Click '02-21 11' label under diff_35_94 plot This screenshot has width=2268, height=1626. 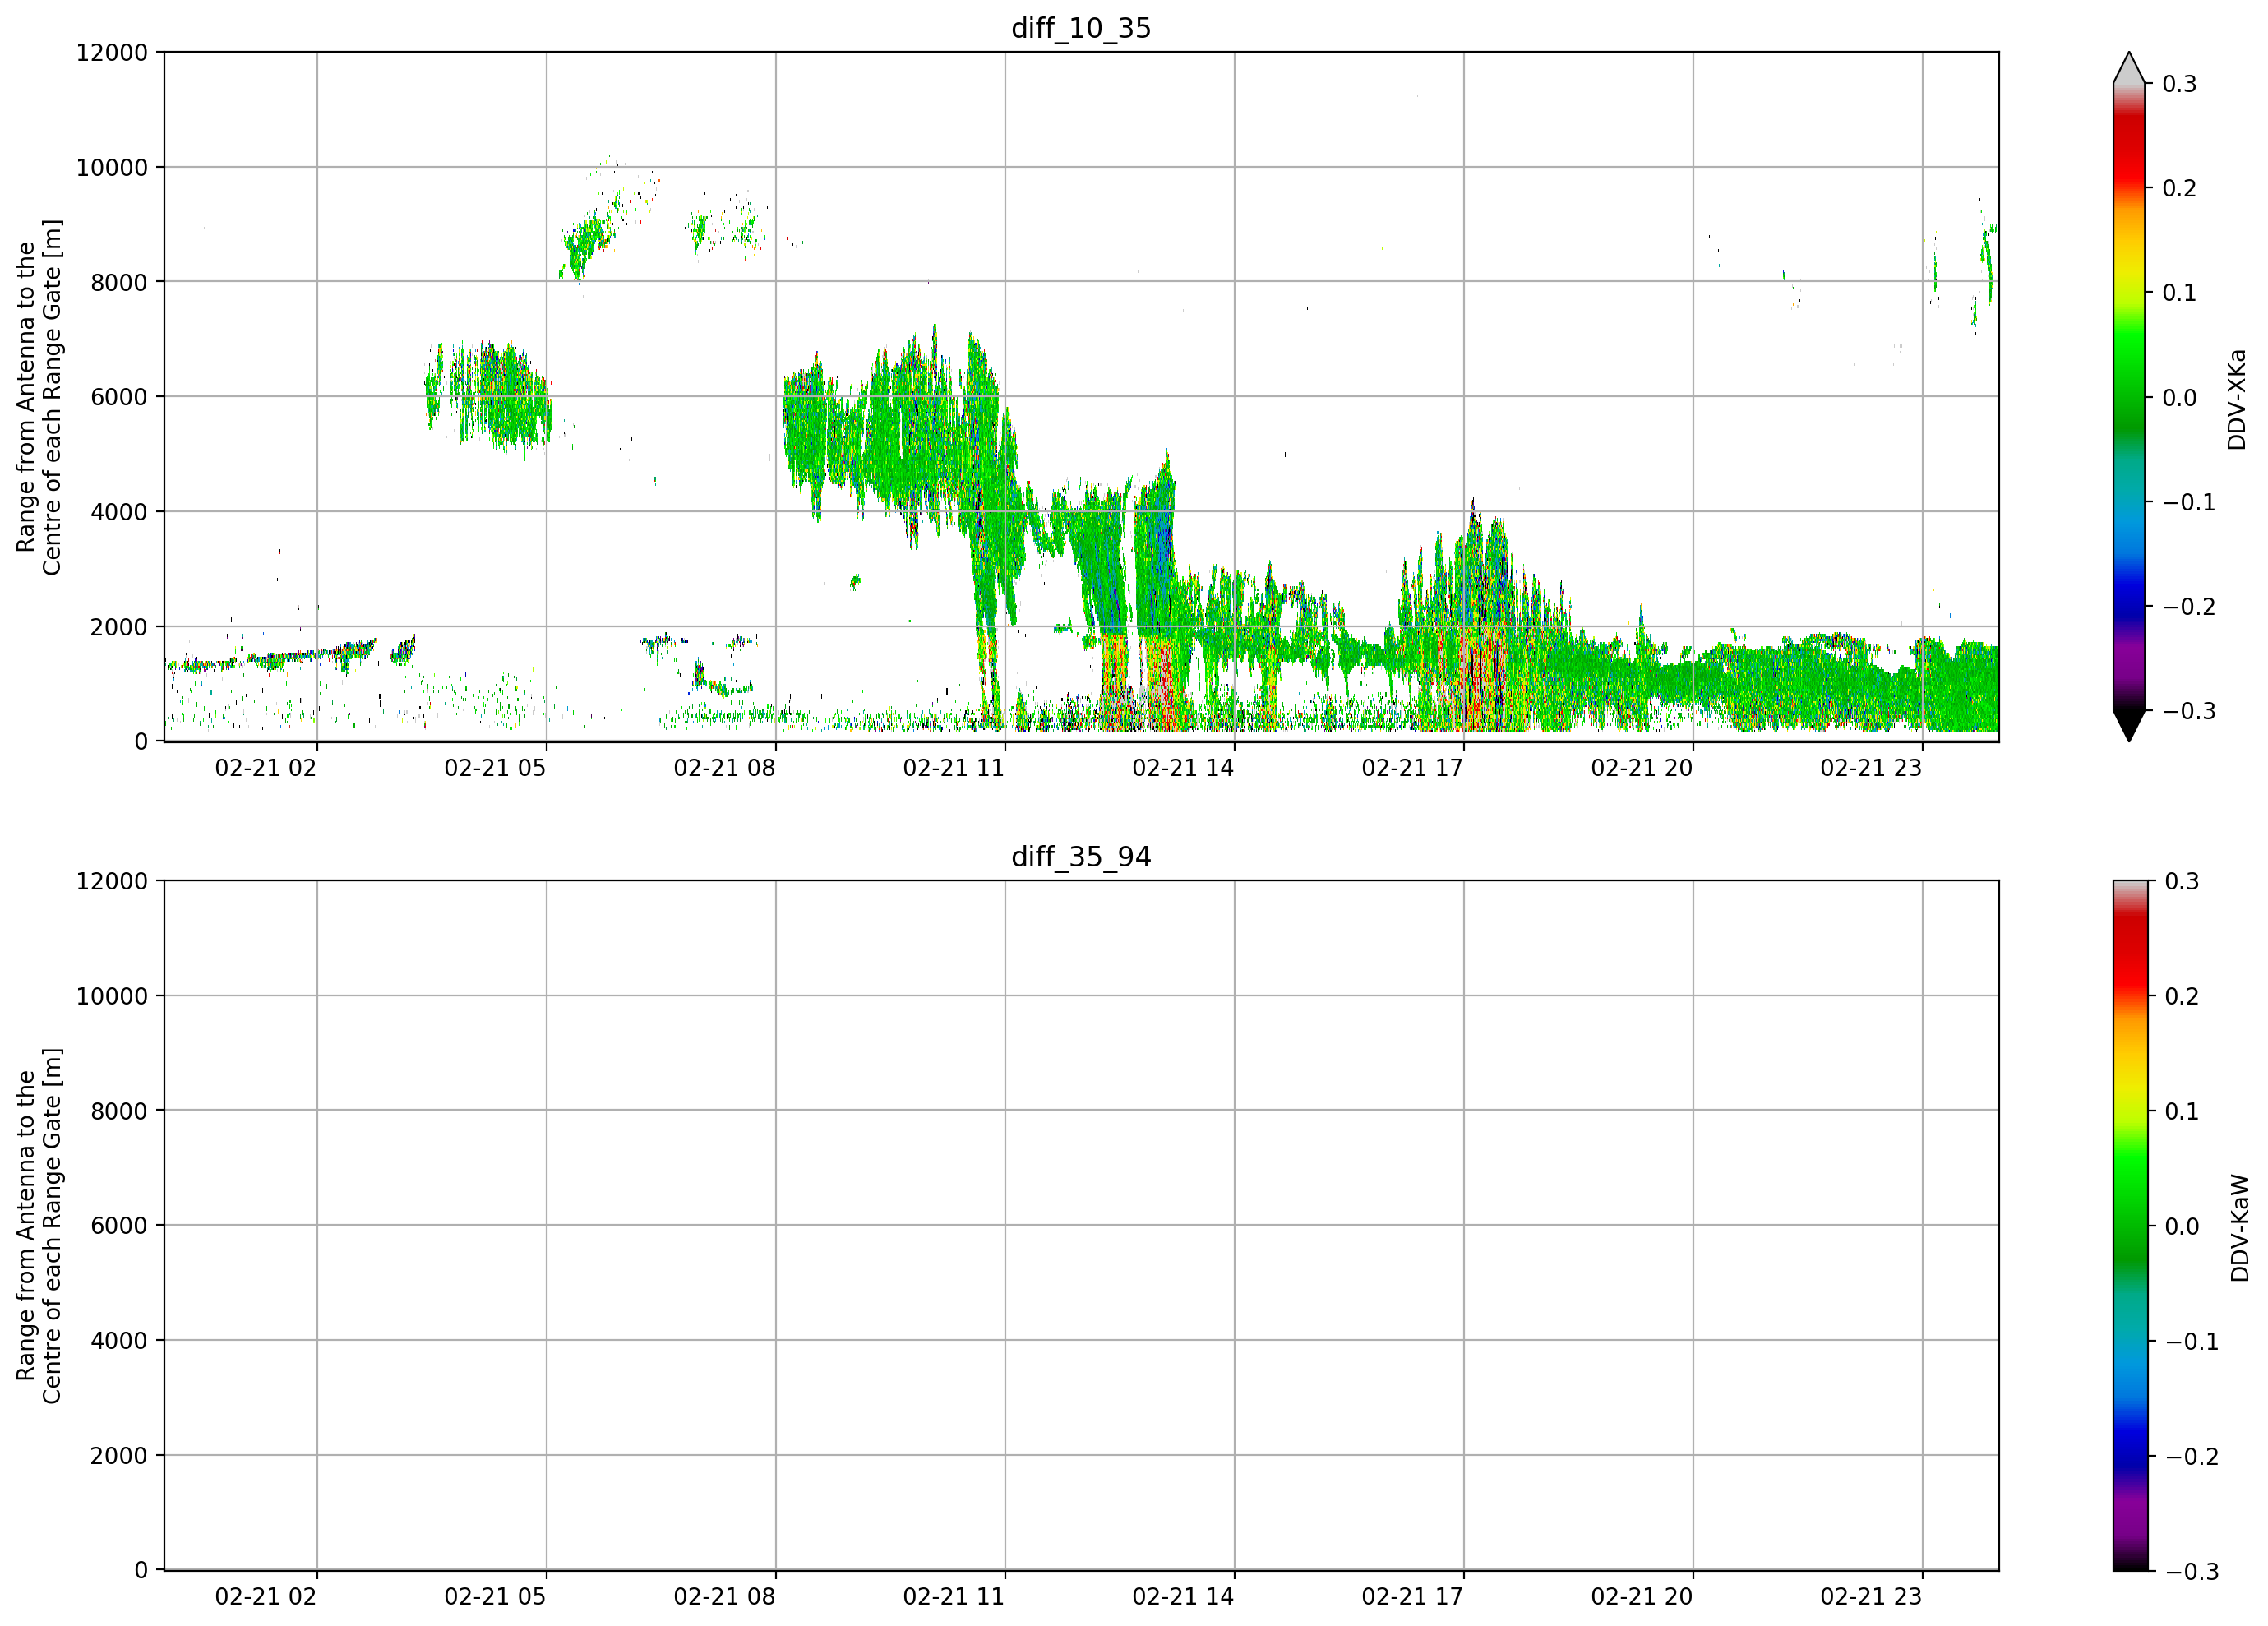coord(954,1597)
